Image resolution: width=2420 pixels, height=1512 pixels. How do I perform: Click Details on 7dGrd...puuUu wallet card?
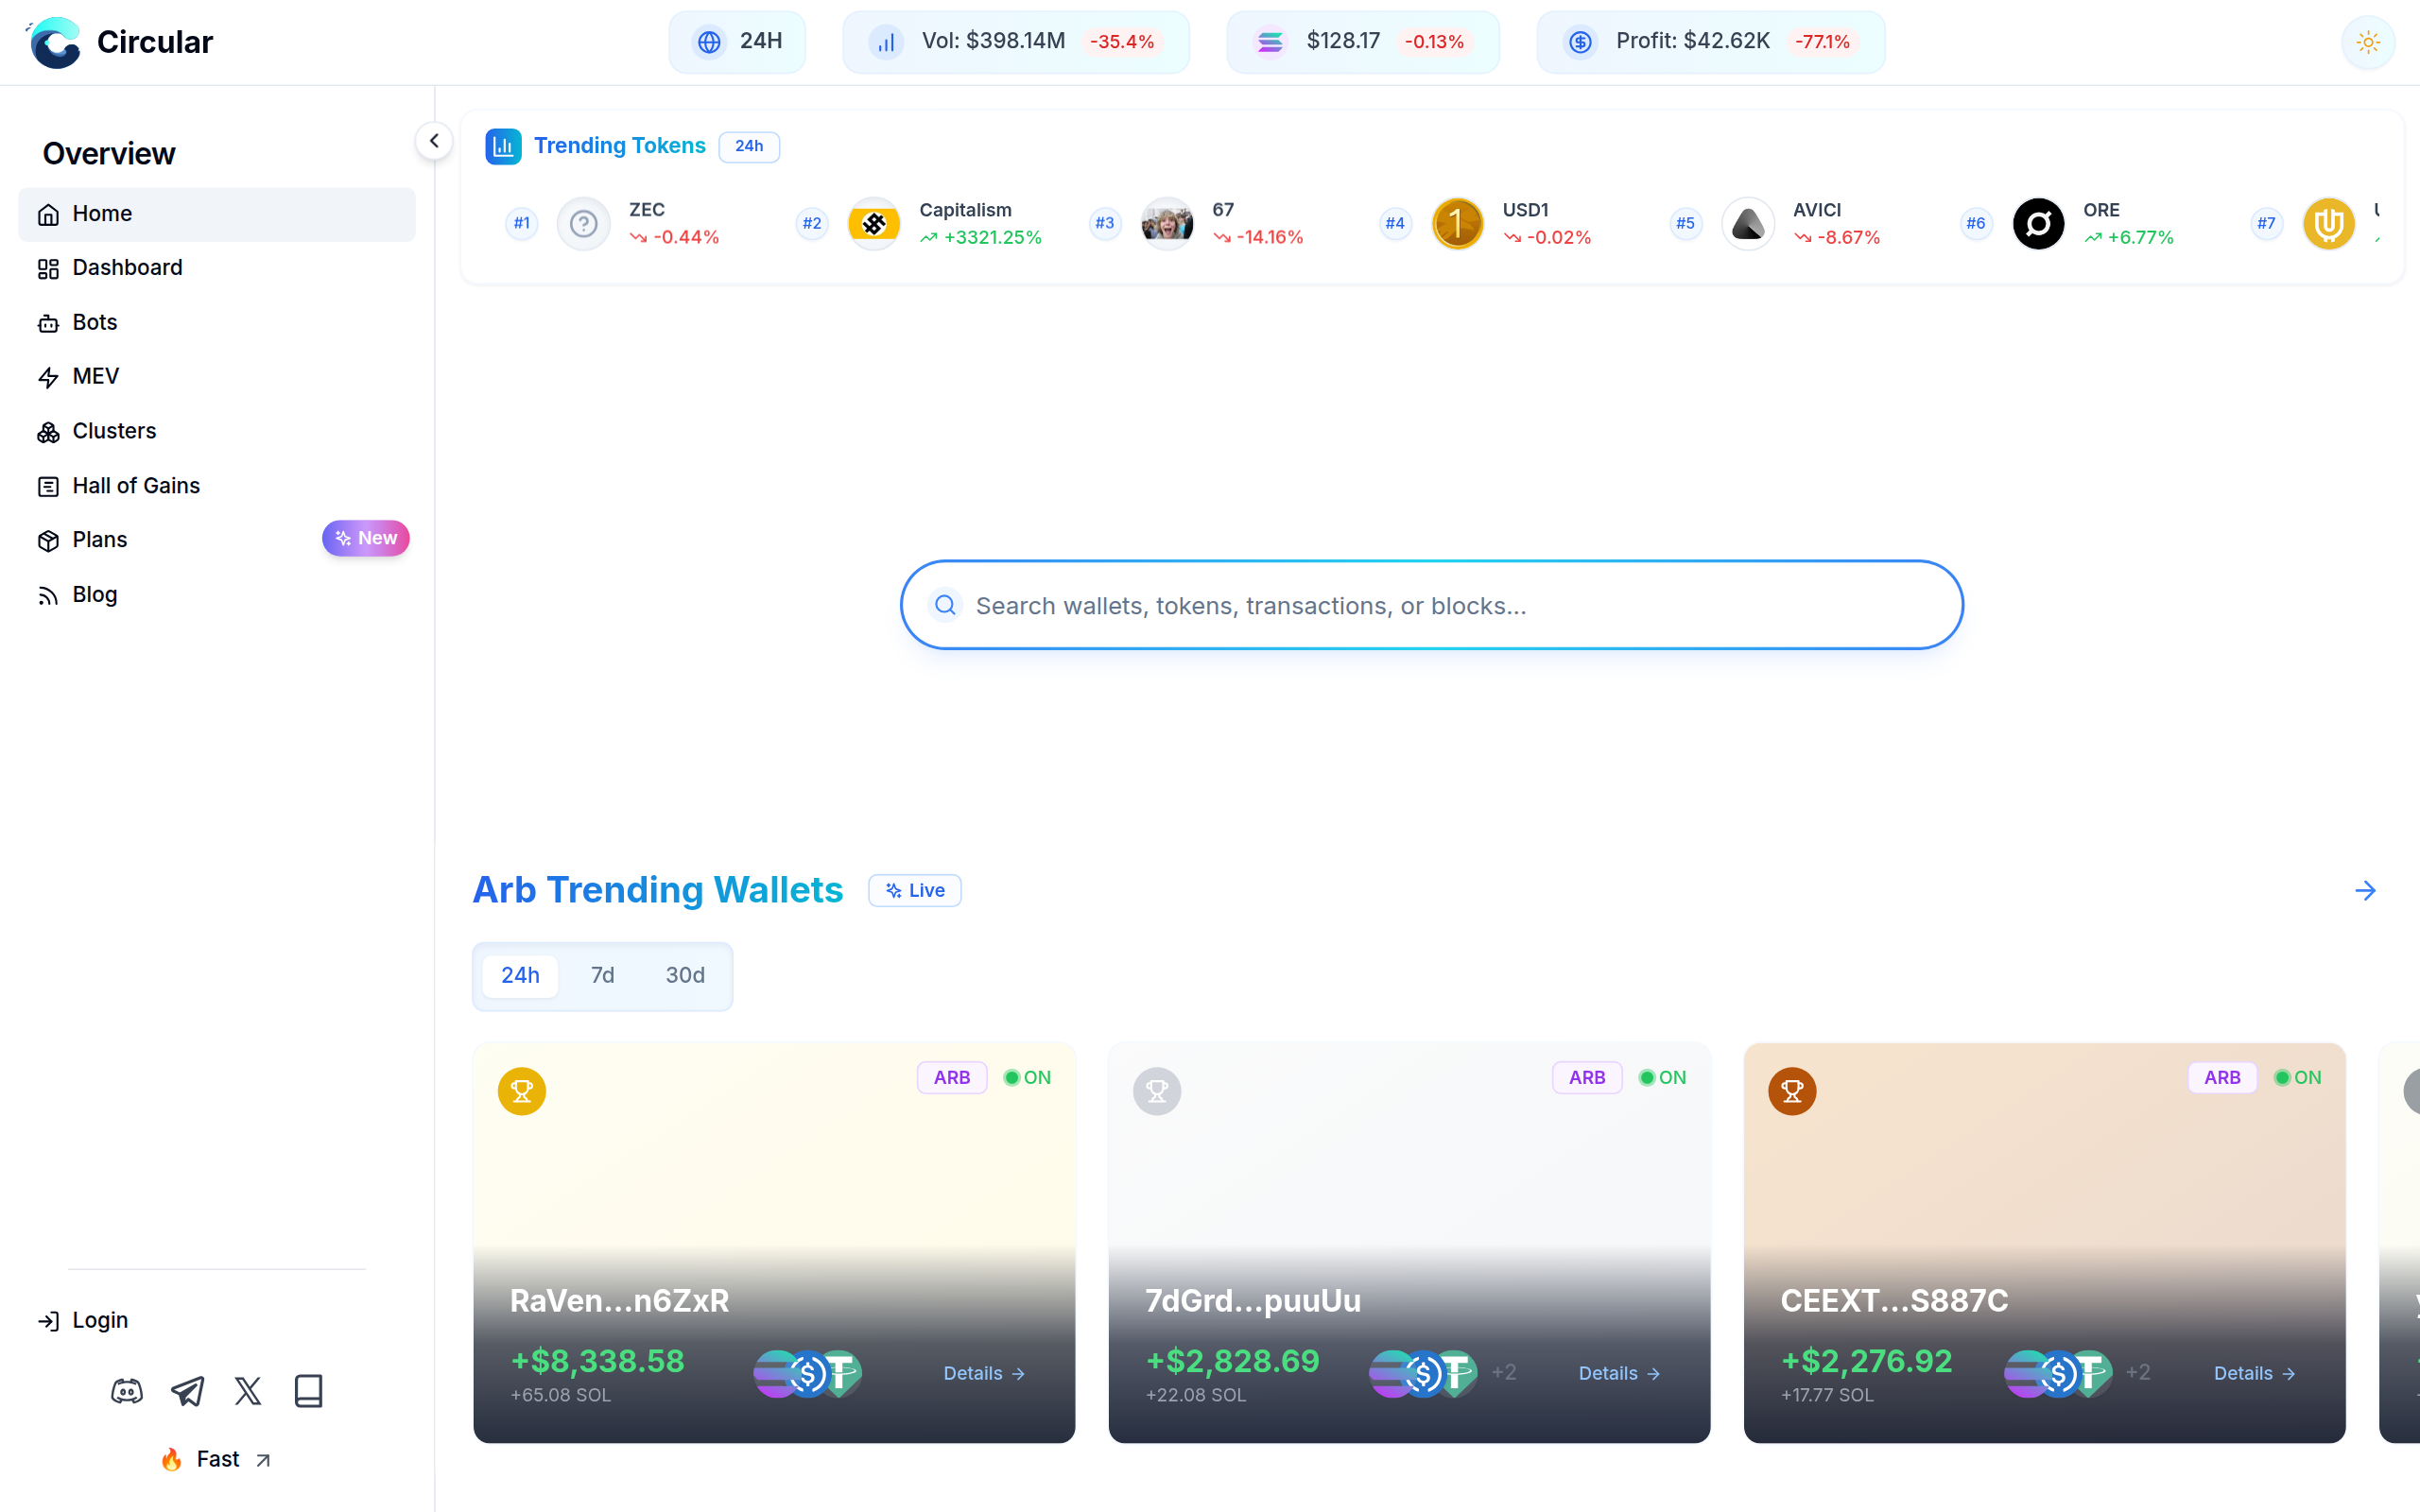coord(1619,1373)
